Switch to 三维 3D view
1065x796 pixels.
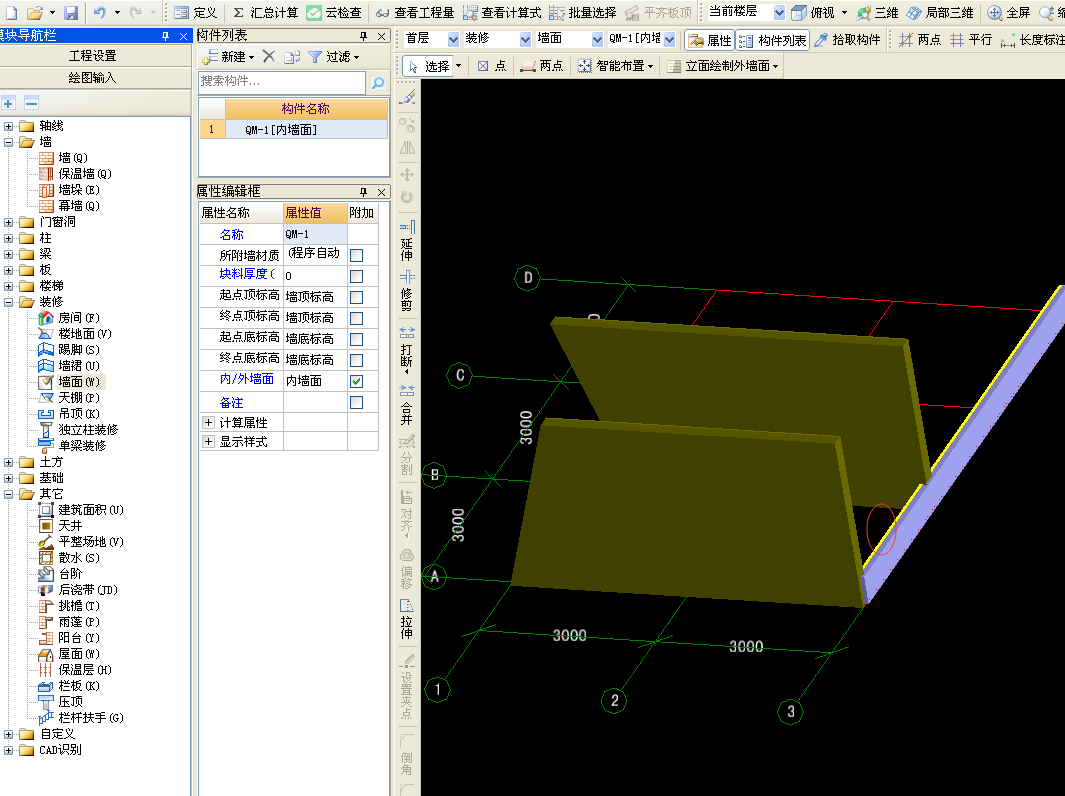click(x=877, y=12)
